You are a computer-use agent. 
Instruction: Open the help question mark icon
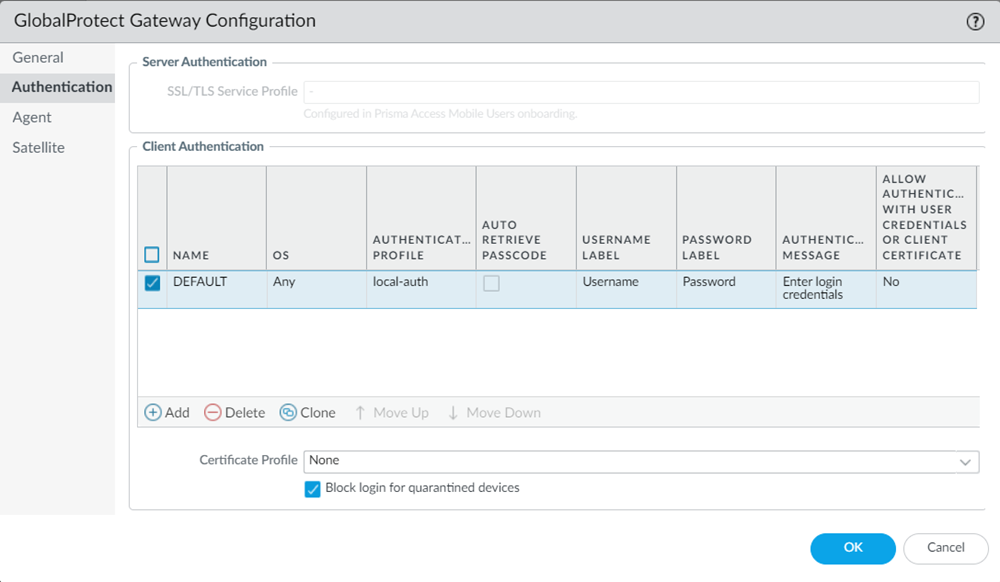pyautogui.click(x=975, y=21)
